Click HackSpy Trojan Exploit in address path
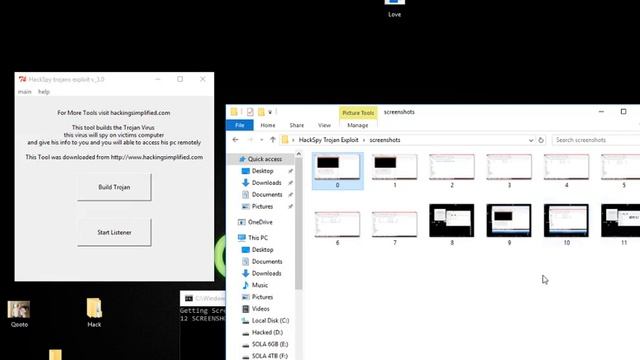The width and height of the screenshot is (640, 360). [x=329, y=140]
